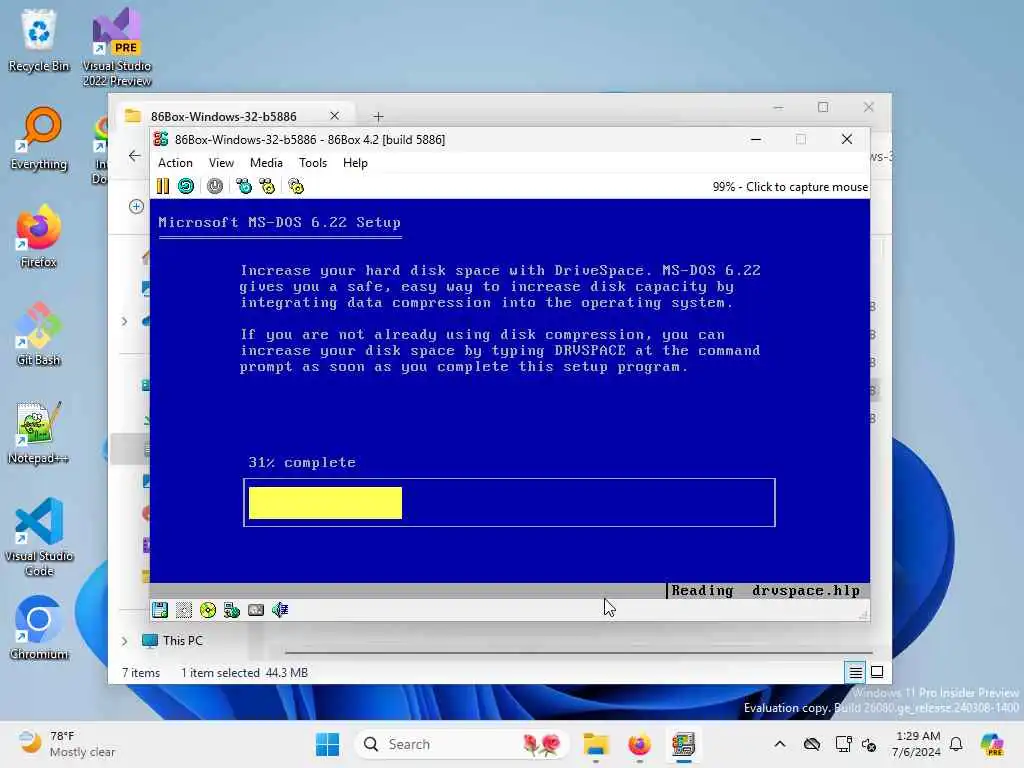Click the second empty floppy drive icon
Image resolution: width=1024 pixels, height=768 pixels.
point(184,610)
